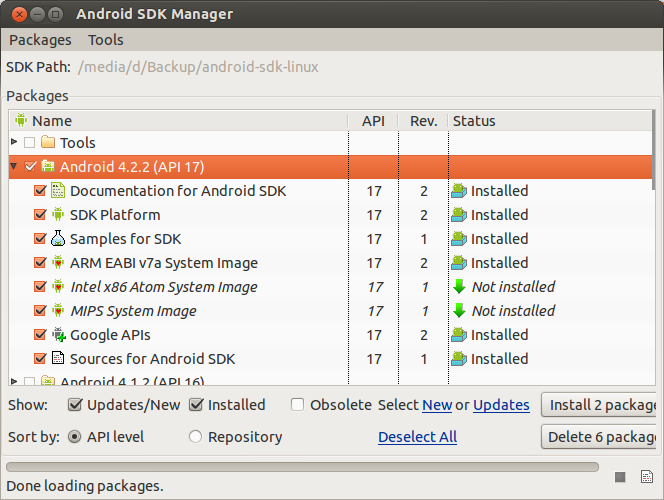Click the Documentation for Android SDK icon
The width and height of the screenshot is (664, 500).
tap(58, 191)
